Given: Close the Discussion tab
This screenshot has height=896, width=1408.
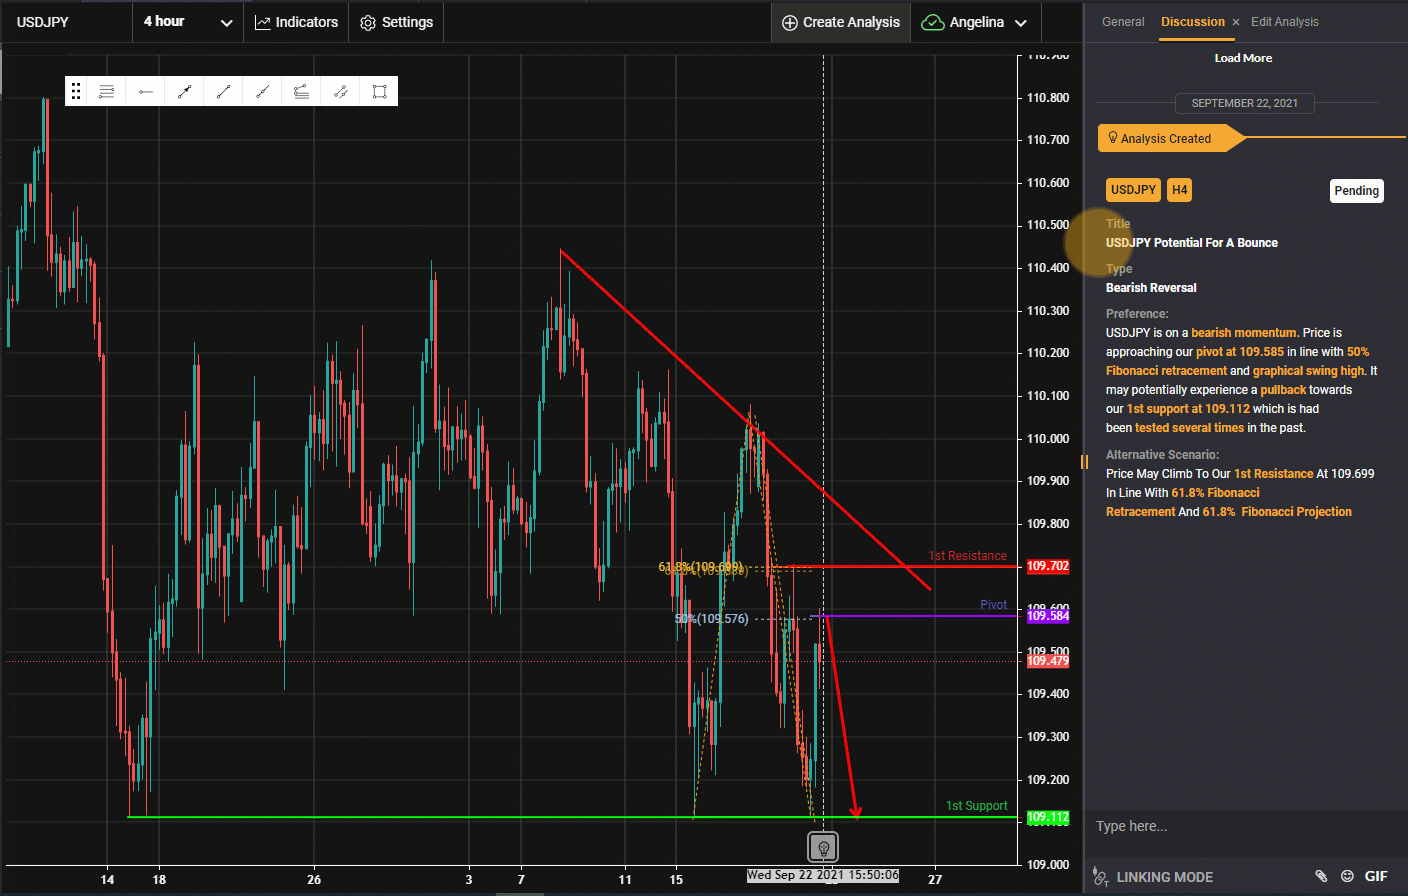Looking at the screenshot, I should tap(1236, 22).
